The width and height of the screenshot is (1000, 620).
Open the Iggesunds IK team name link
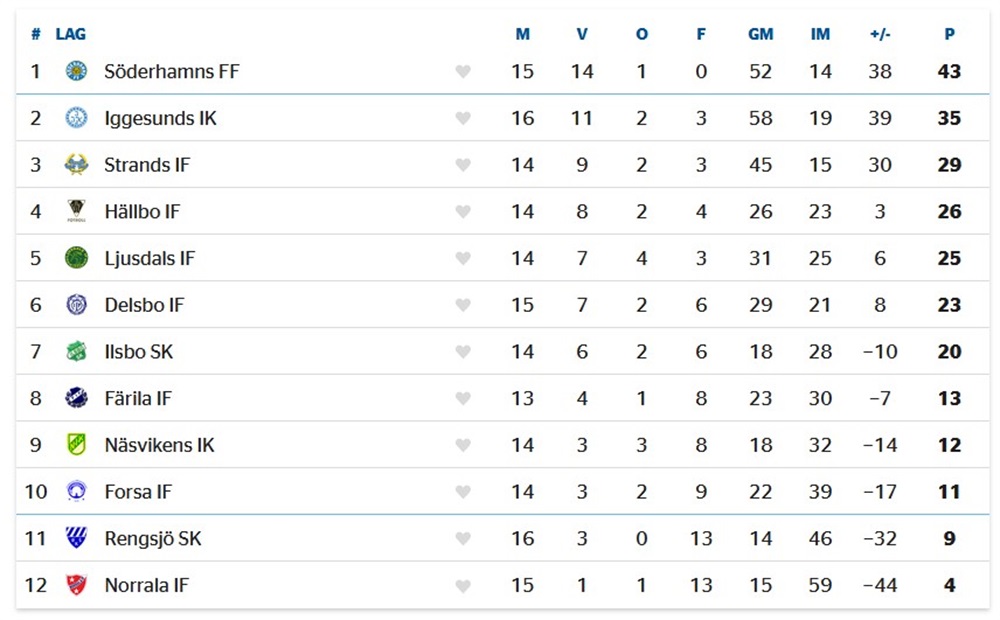[161, 119]
